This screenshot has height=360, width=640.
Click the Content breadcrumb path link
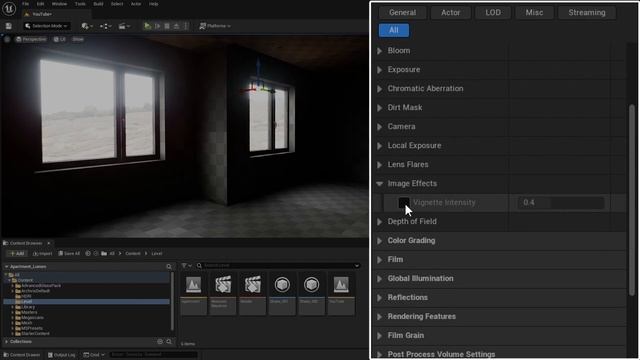coord(133,253)
